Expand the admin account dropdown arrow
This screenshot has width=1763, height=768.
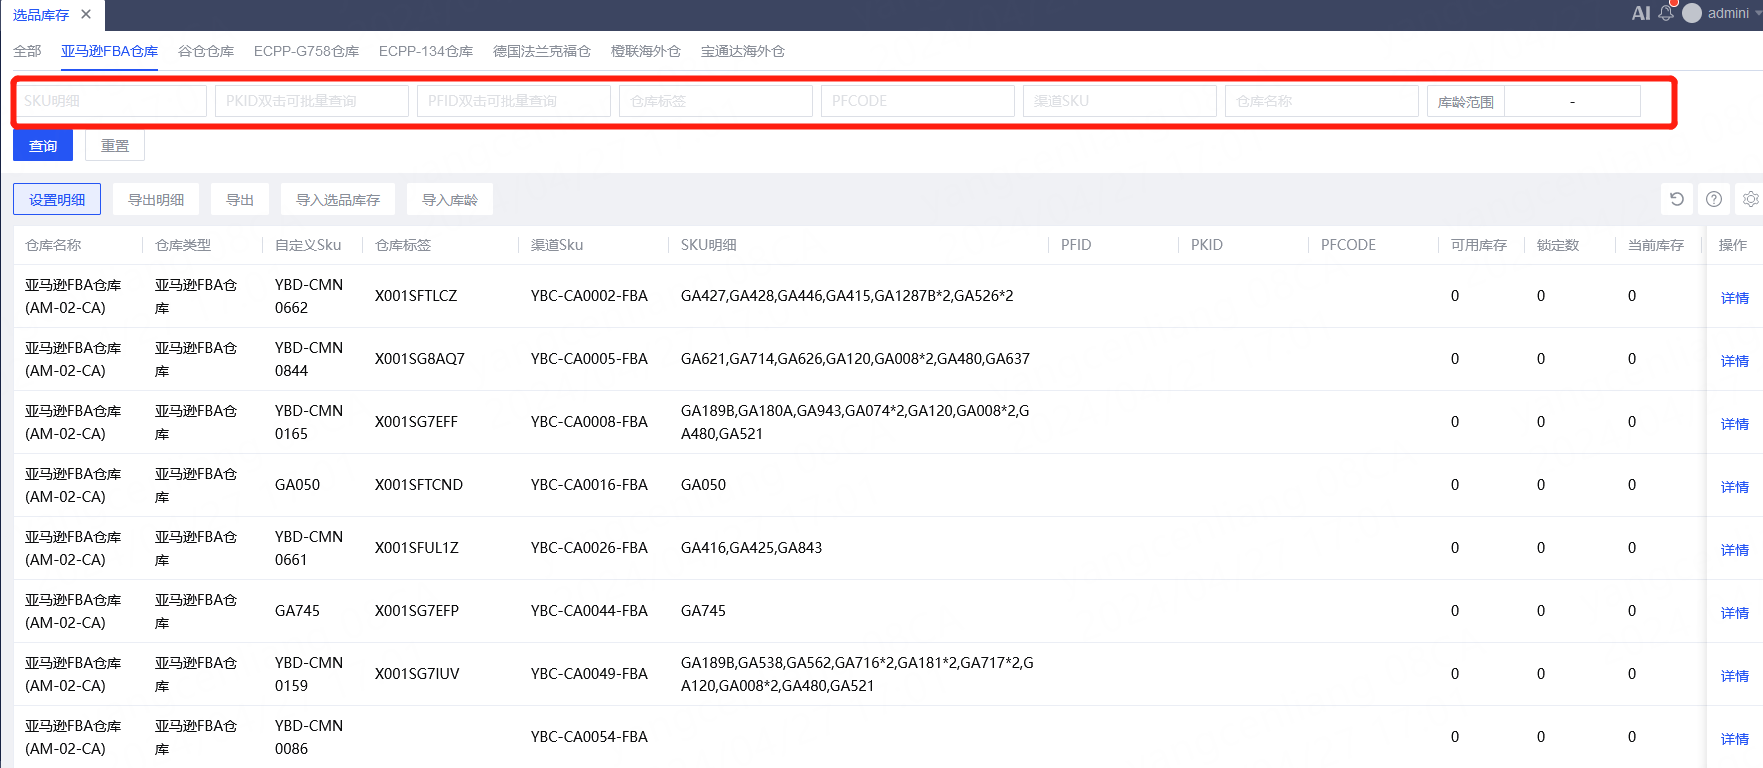coord(1758,13)
